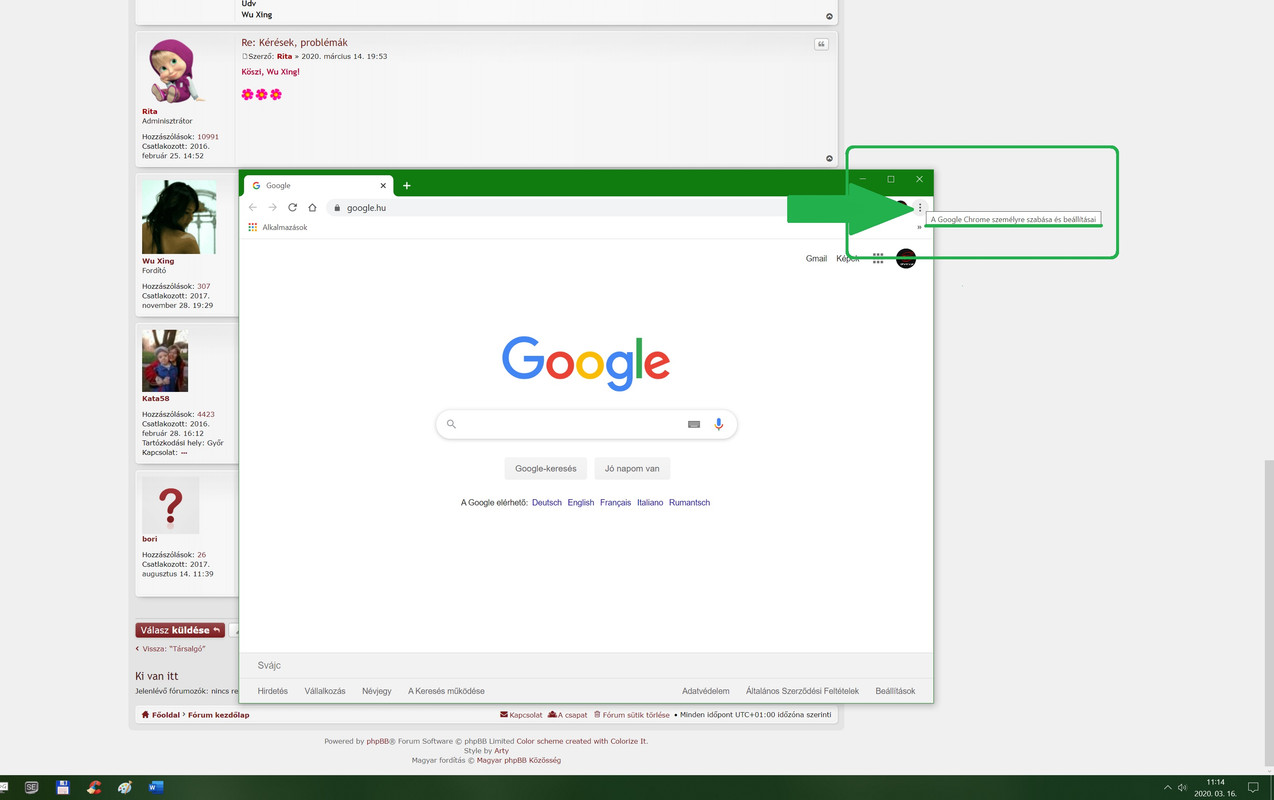Open the Gmail link

(x=816, y=258)
